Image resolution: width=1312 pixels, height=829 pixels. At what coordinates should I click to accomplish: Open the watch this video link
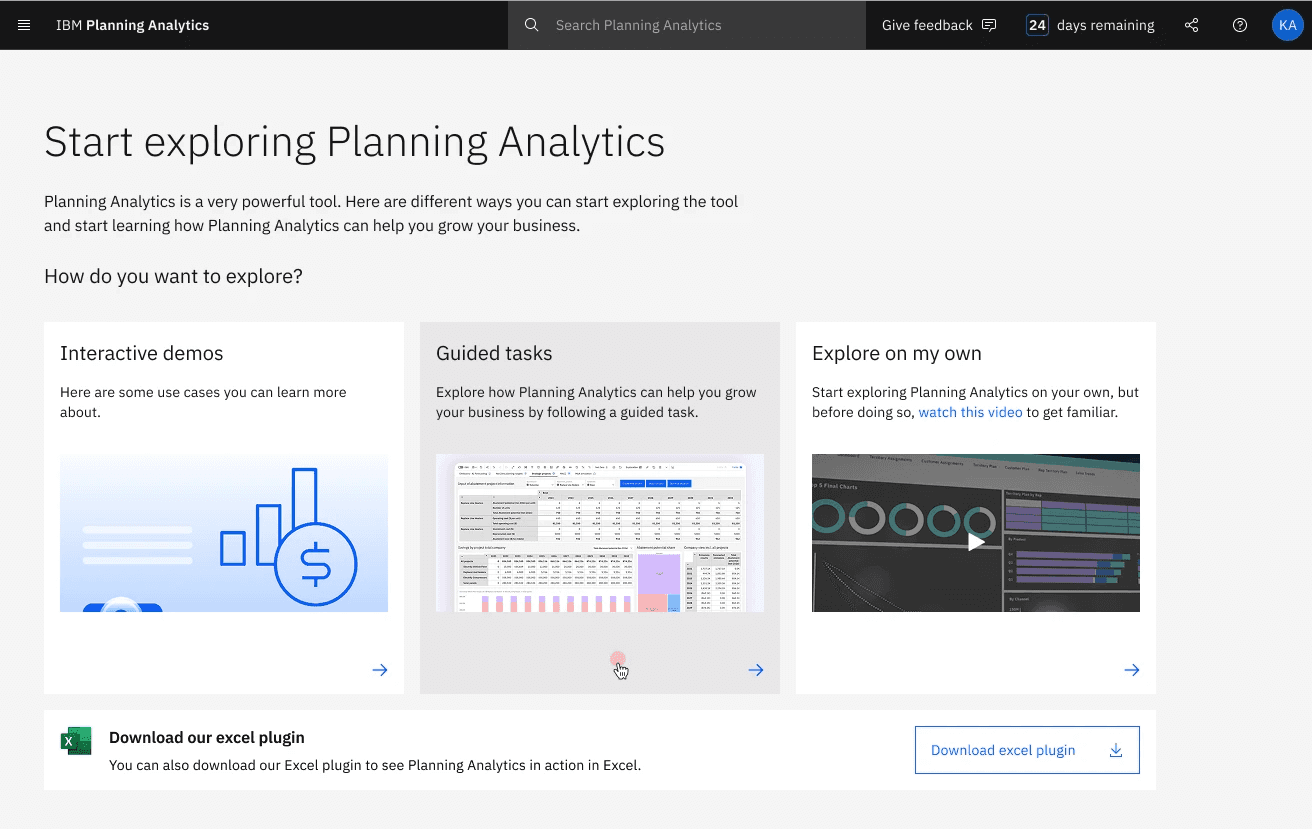click(970, 412)
